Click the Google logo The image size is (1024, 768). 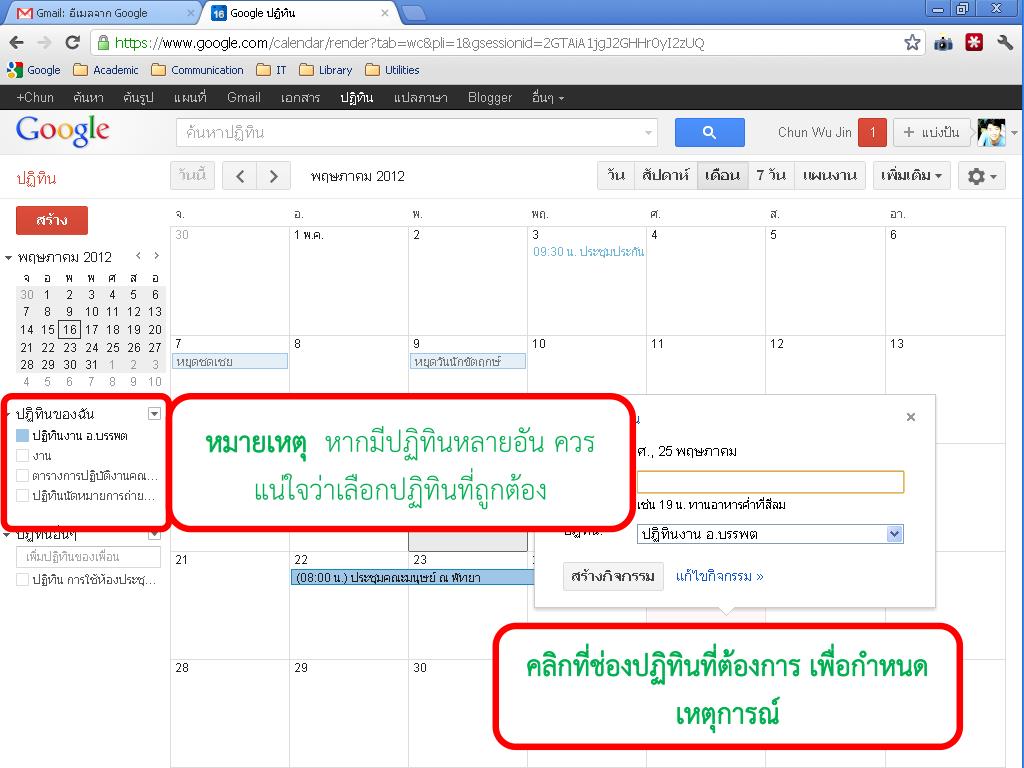(x=63, y=131)
